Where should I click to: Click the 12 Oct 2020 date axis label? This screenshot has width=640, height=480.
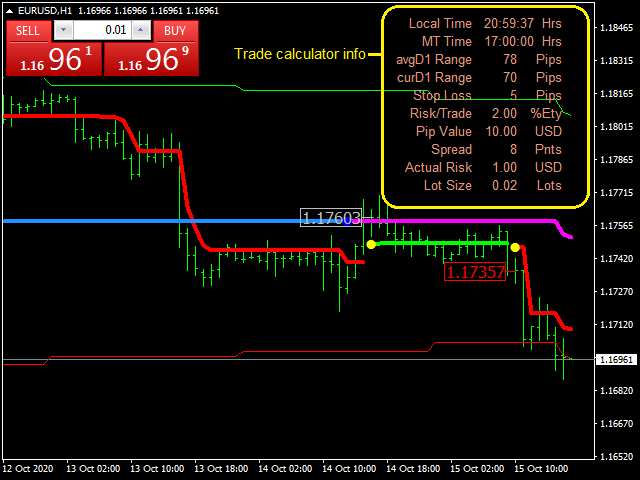pos(28,469)
